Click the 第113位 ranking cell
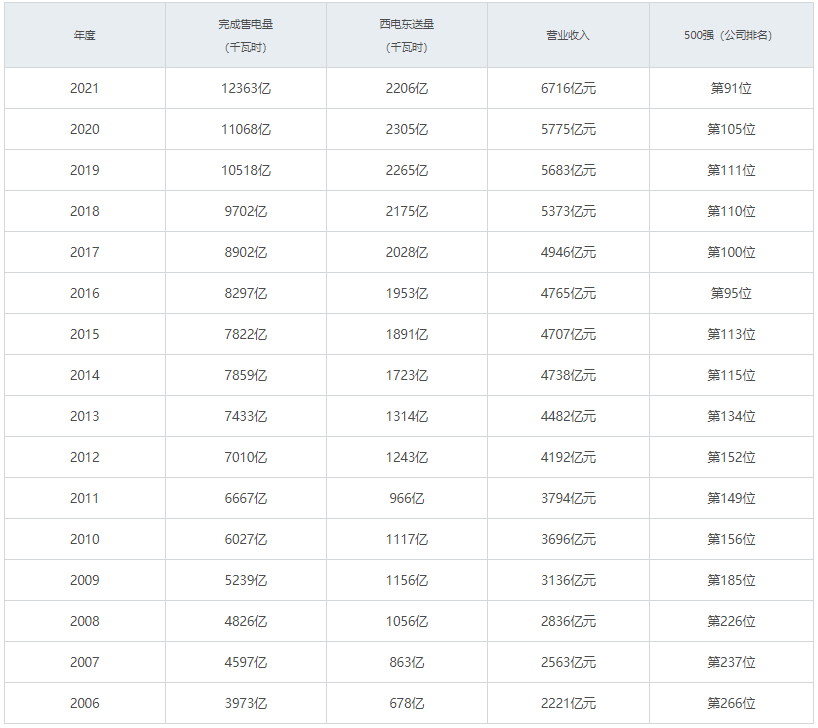818x728 pixels. (731, 334)
